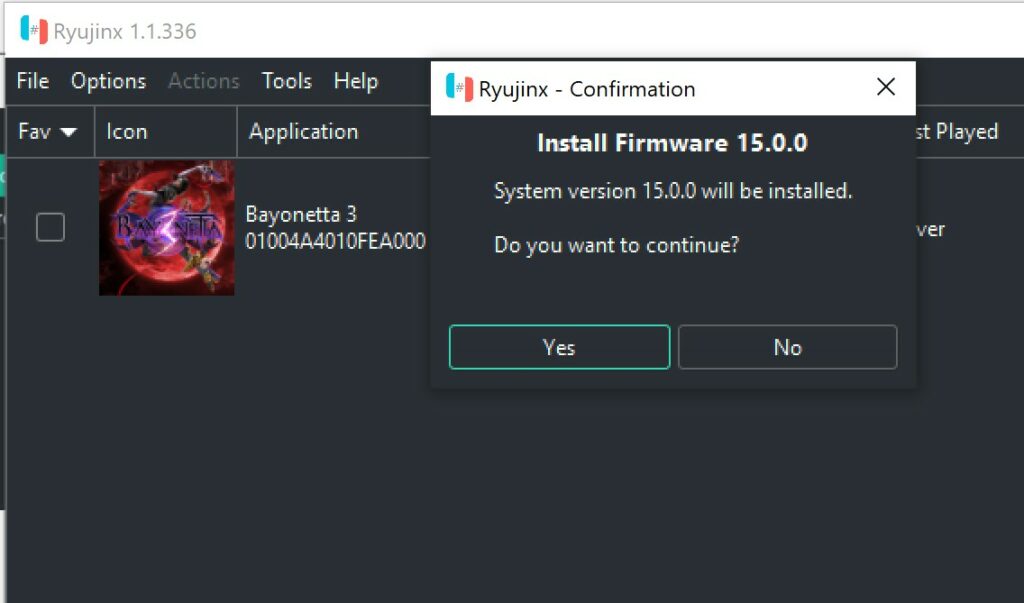This screenshot has width=1024, height=603.
Task: Click the Application column header
Action: [302, 131]
